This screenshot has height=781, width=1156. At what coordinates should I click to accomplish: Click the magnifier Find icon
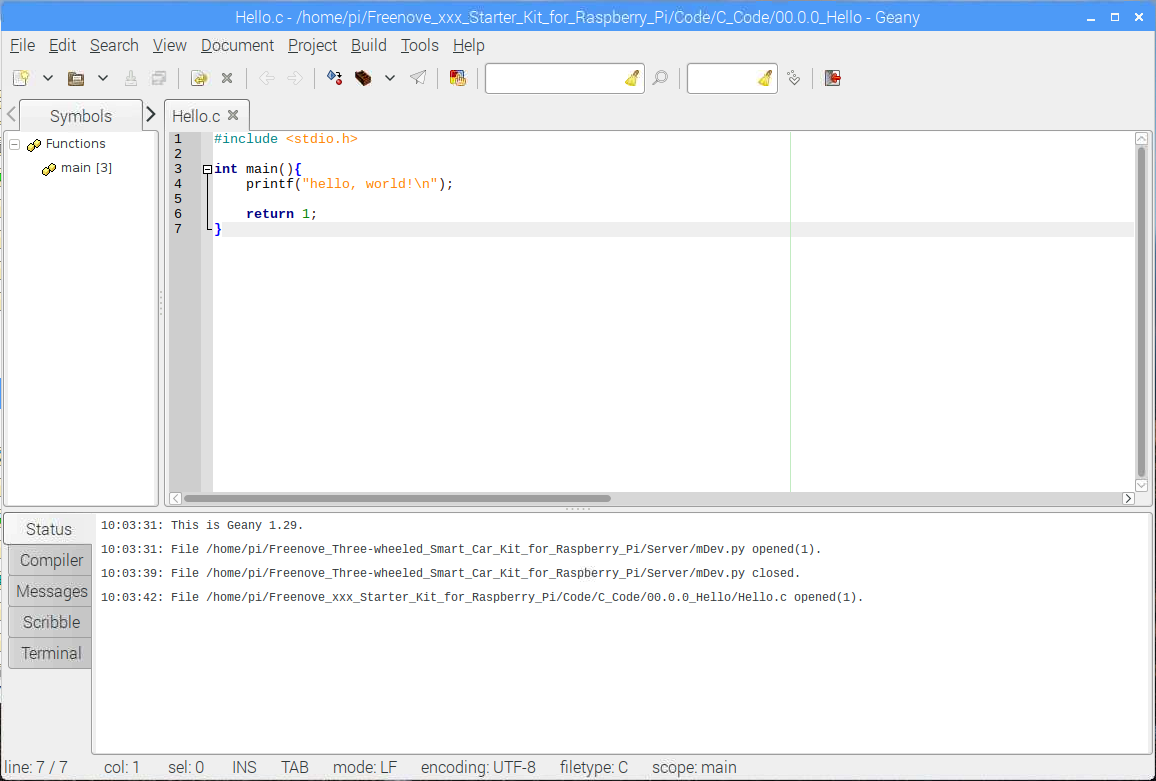coord(660,78)
